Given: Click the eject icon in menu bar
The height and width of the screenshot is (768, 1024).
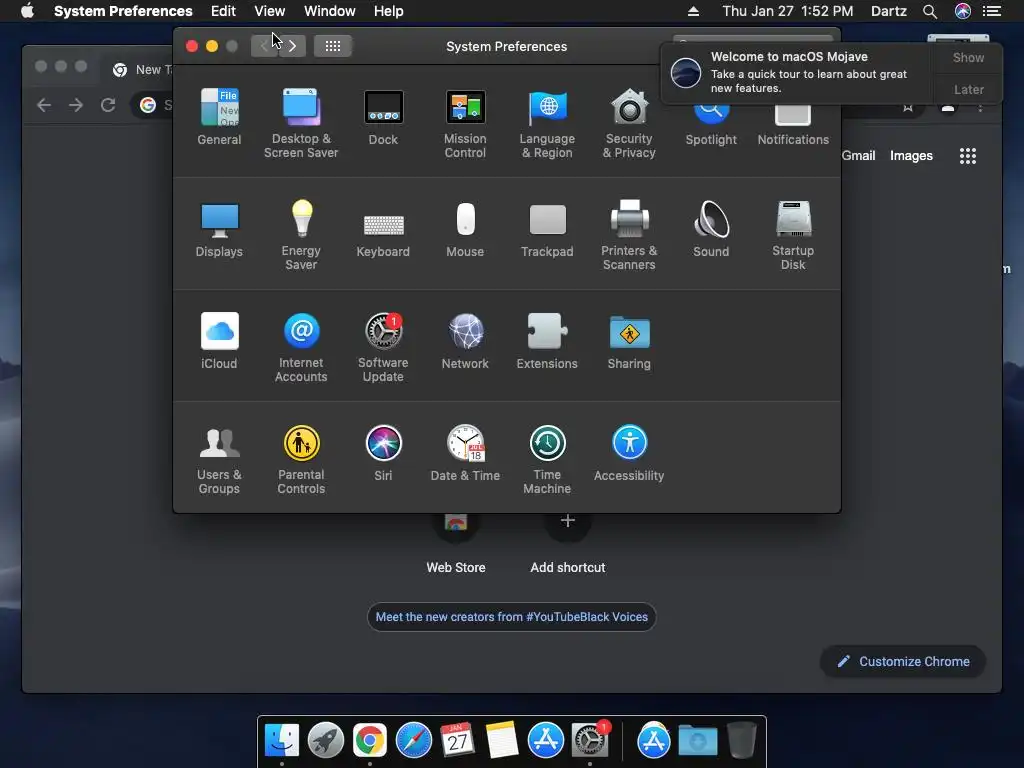Looking at the screenshot, I should [x=694, y=11].
